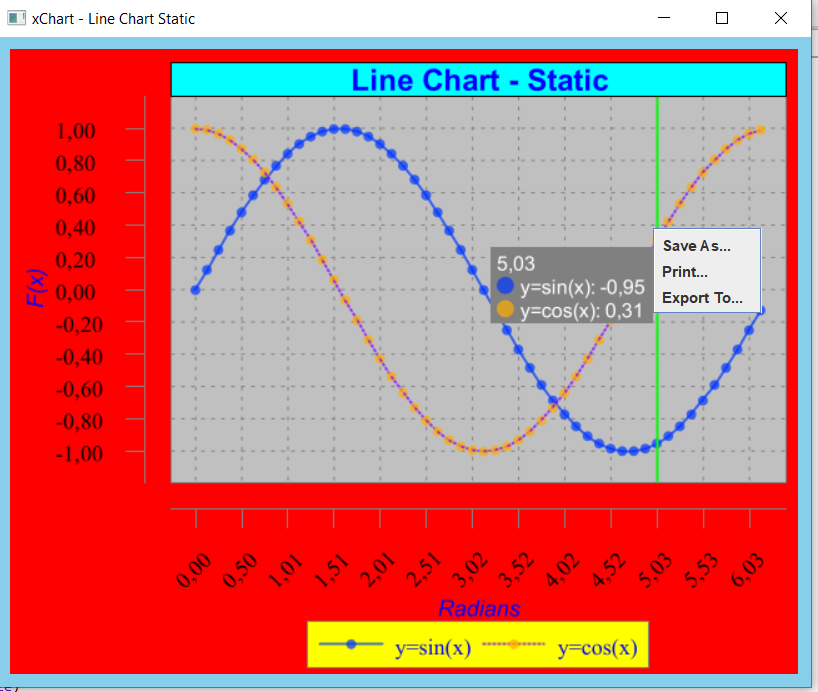Click the xChart window app icon
Screen dimensions: 818x692
coord(16,18)
